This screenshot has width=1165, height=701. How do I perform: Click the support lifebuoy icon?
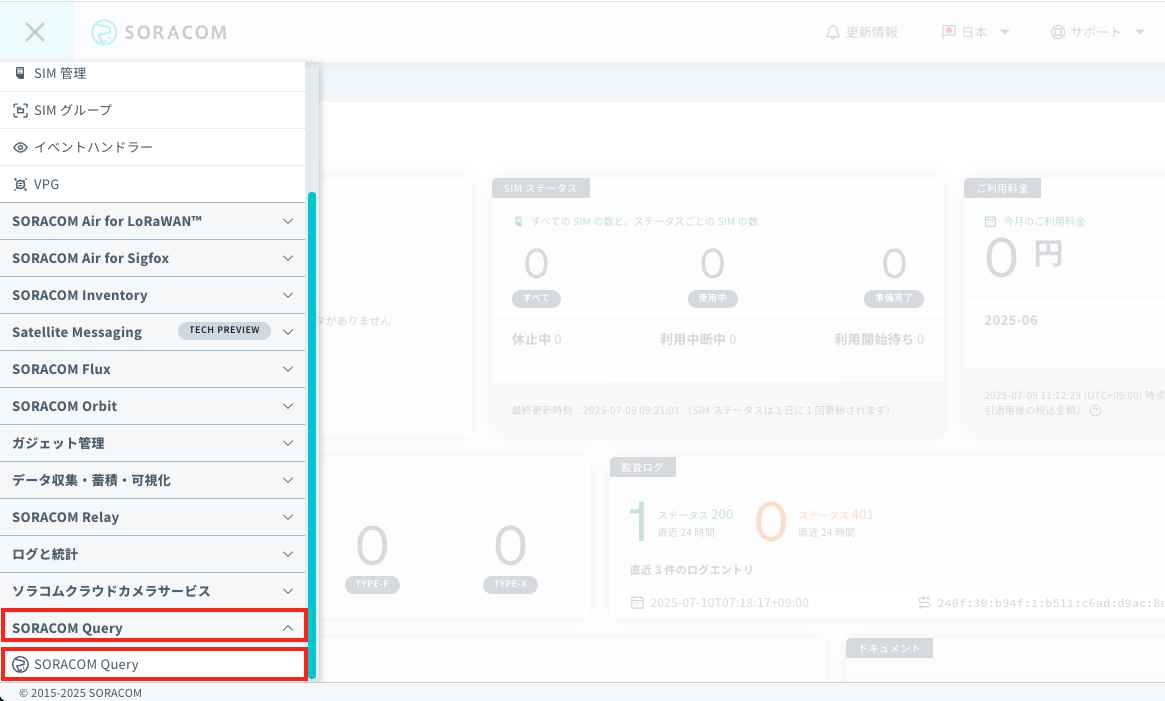click(1058, 32)
